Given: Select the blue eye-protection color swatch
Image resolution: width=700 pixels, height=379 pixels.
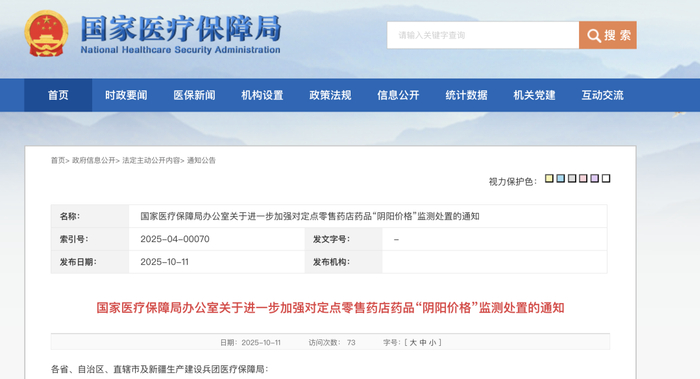Looking at the screenshot, I should [x=561, y=179].
